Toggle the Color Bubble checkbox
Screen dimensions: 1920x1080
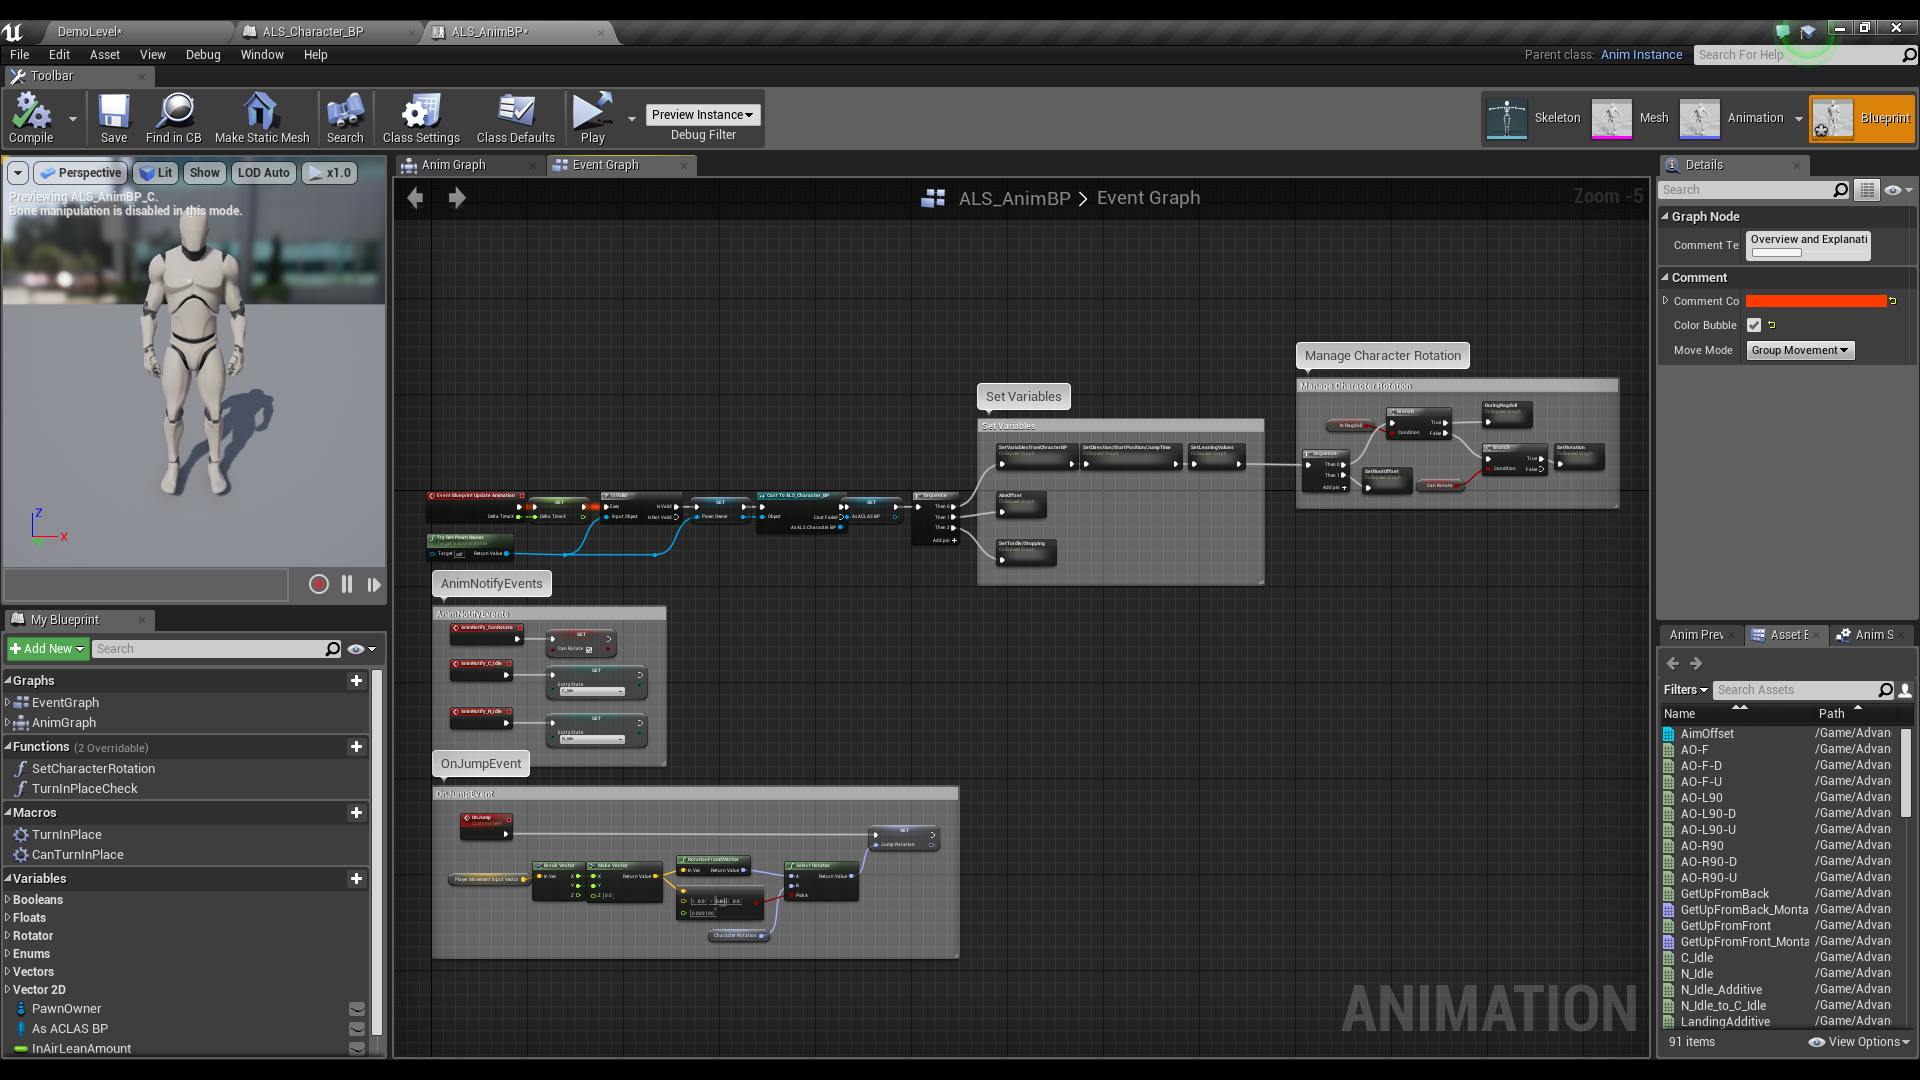[1753, 324]
